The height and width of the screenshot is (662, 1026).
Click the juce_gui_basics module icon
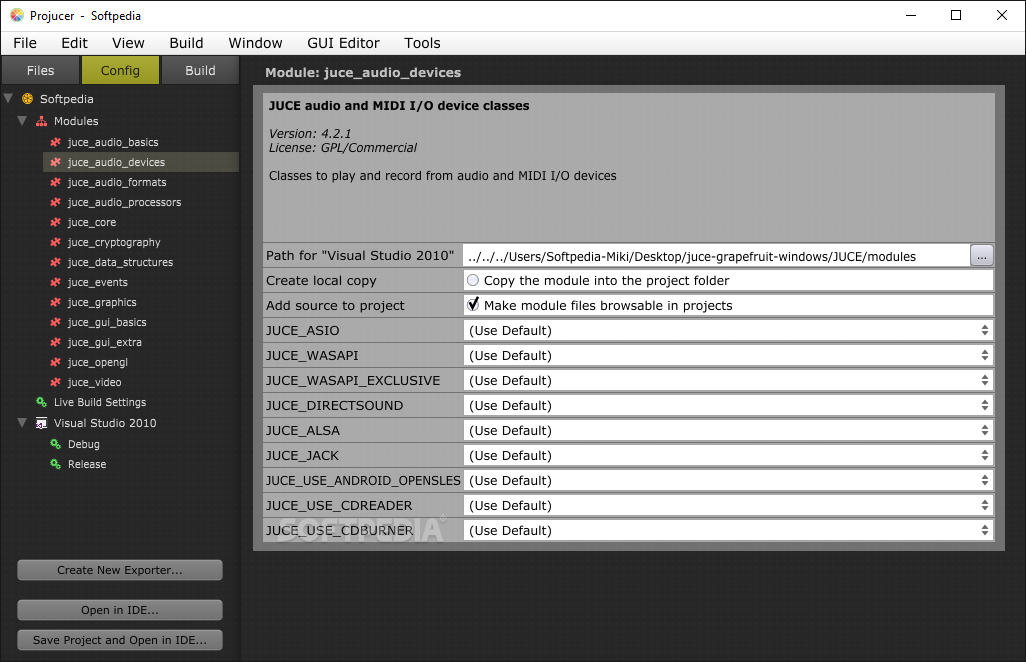tap(56, 322)
